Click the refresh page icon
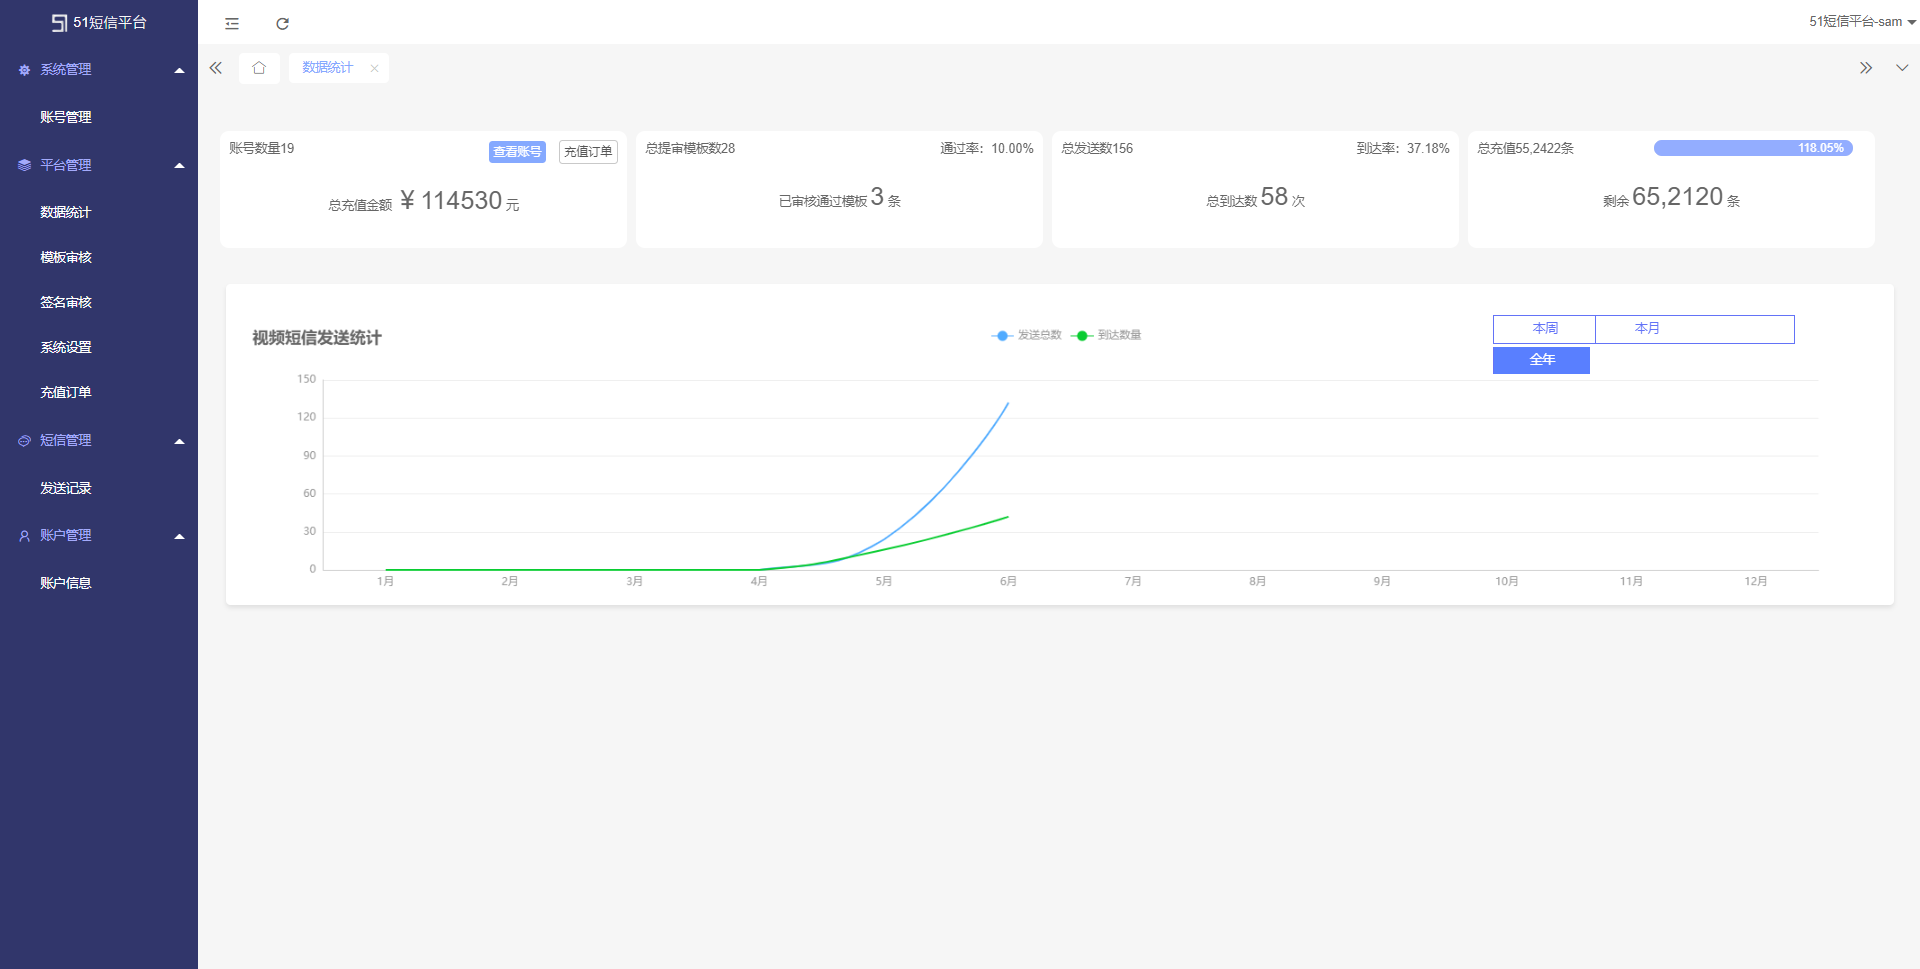Screen dimensions: 1920x969 point(283,23)
